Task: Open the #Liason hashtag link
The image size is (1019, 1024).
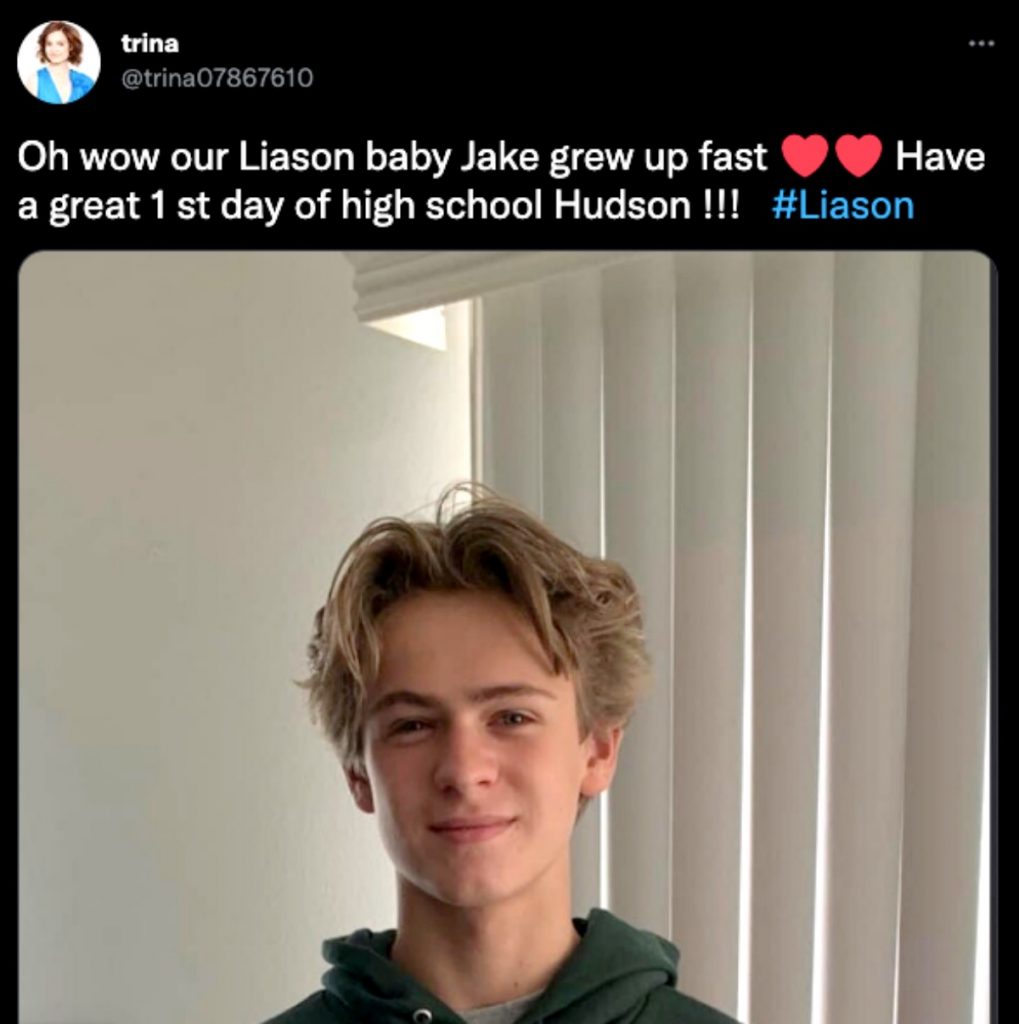Action: 843,206
